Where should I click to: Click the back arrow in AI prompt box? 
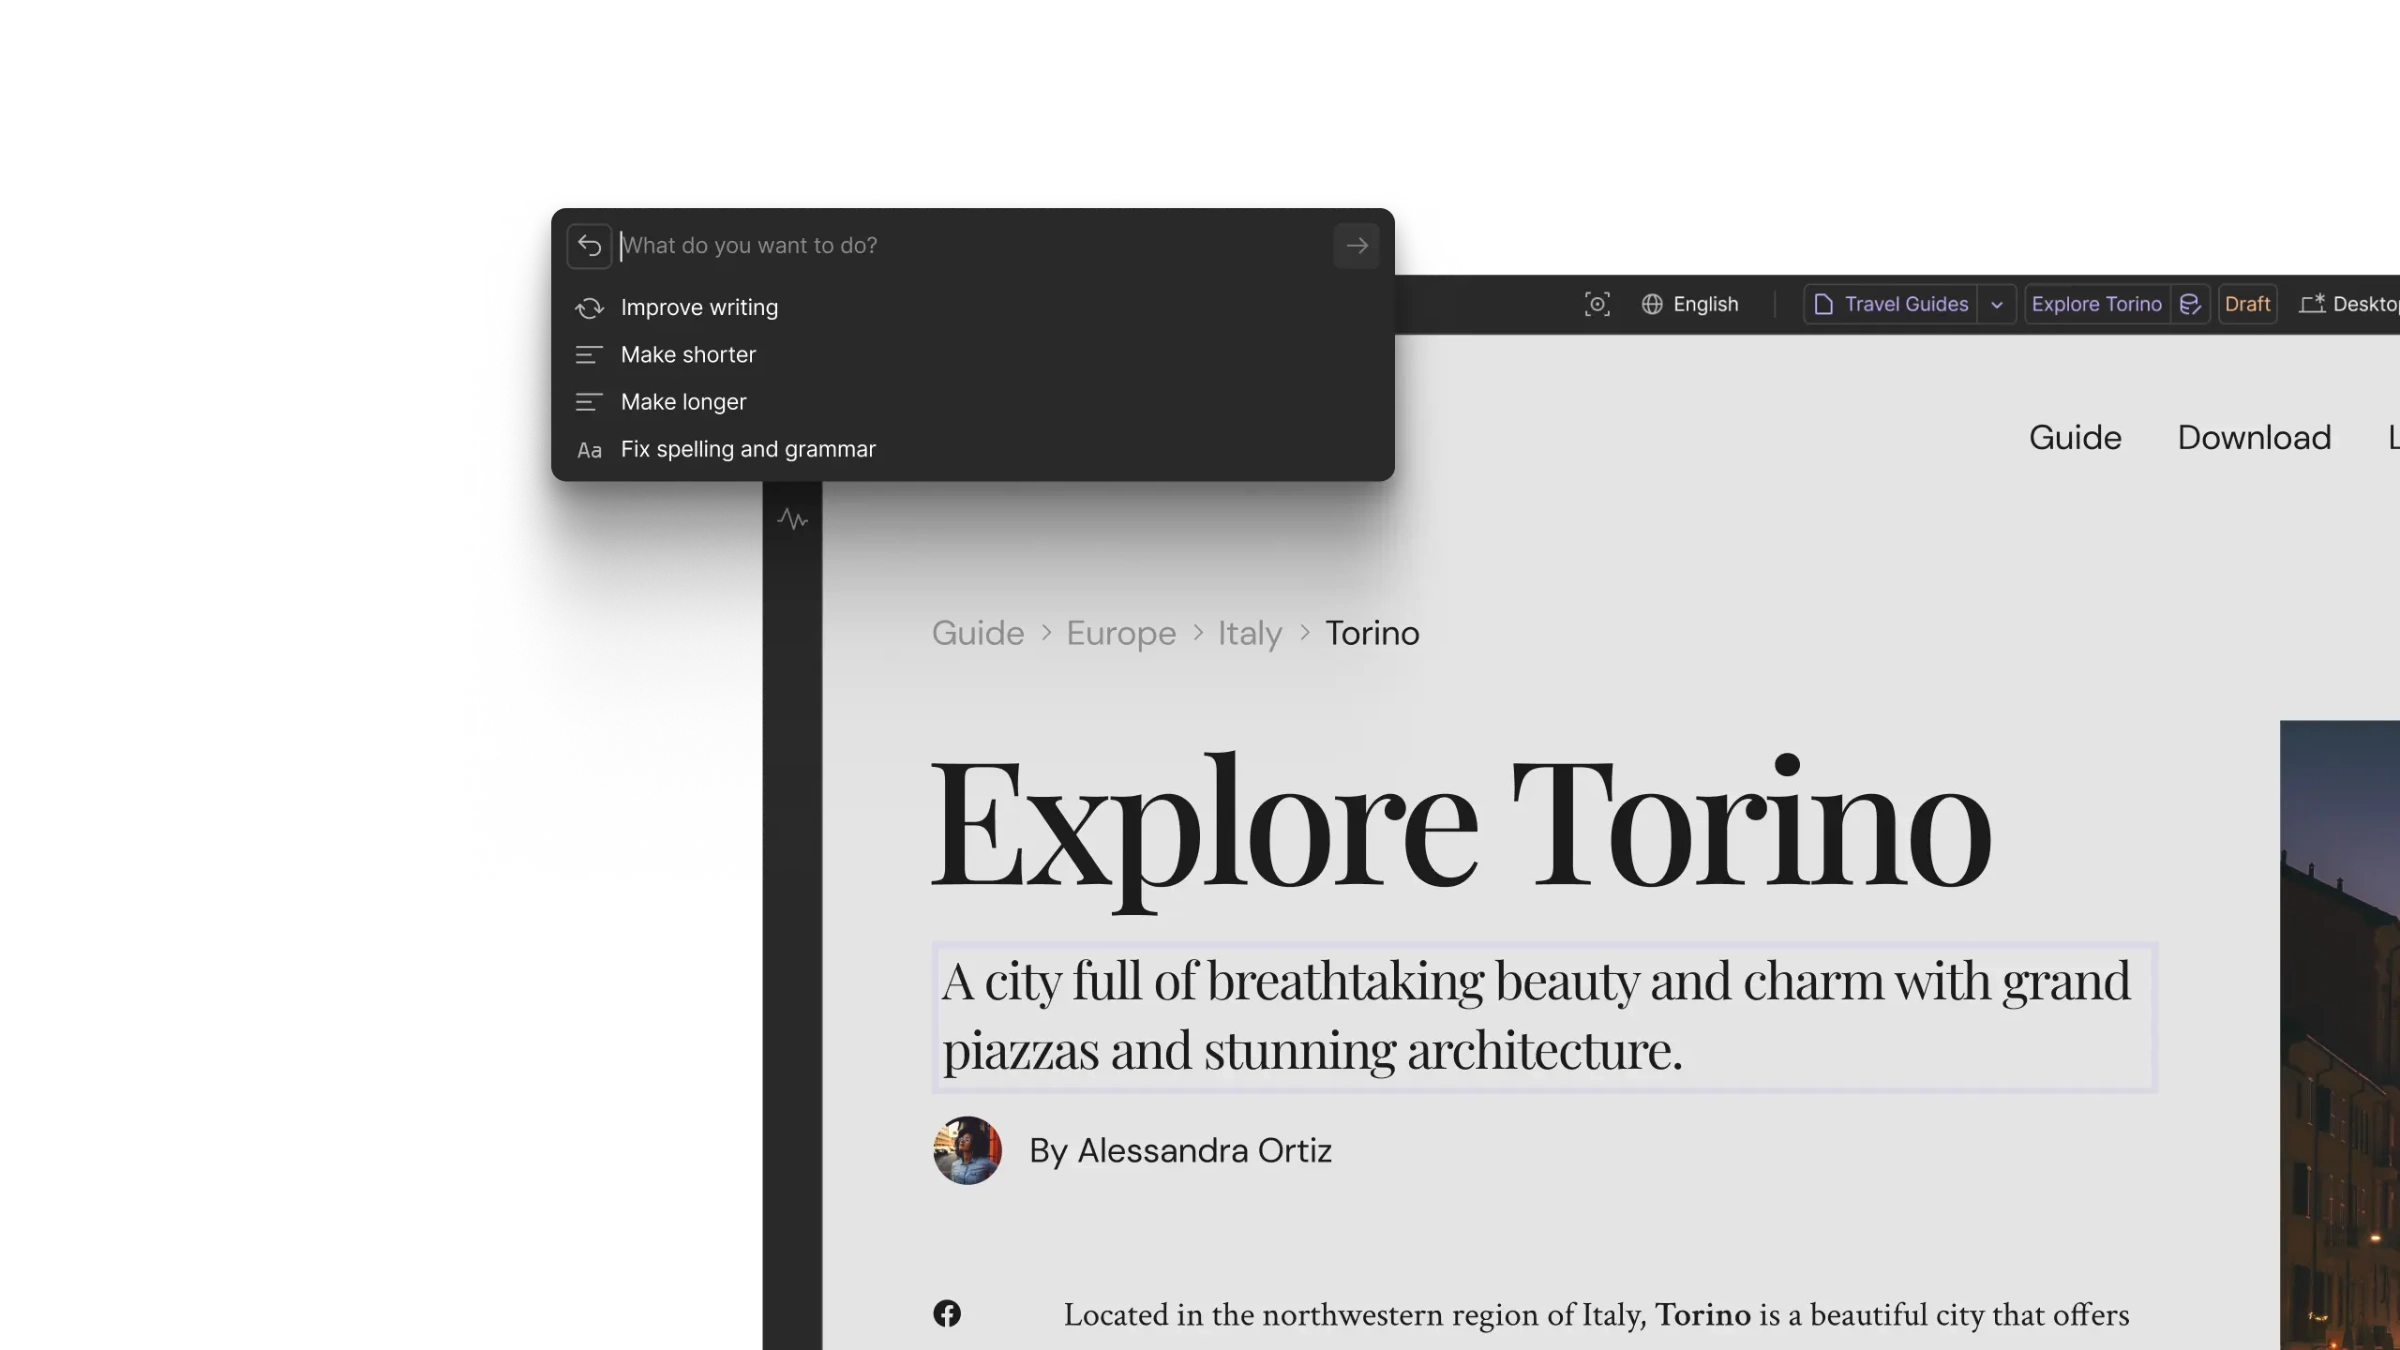tap(589, 246)
